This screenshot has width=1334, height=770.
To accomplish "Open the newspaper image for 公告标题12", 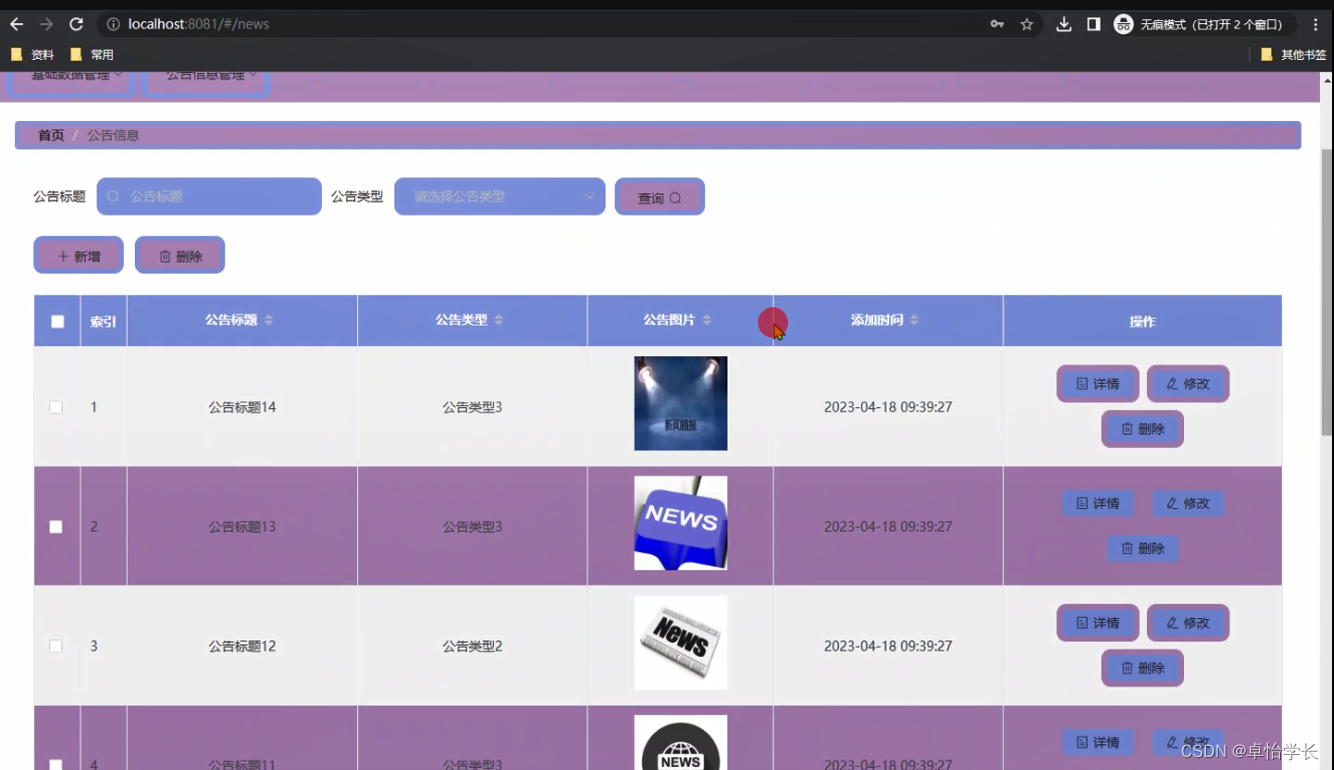I will (x=681, y=643).
